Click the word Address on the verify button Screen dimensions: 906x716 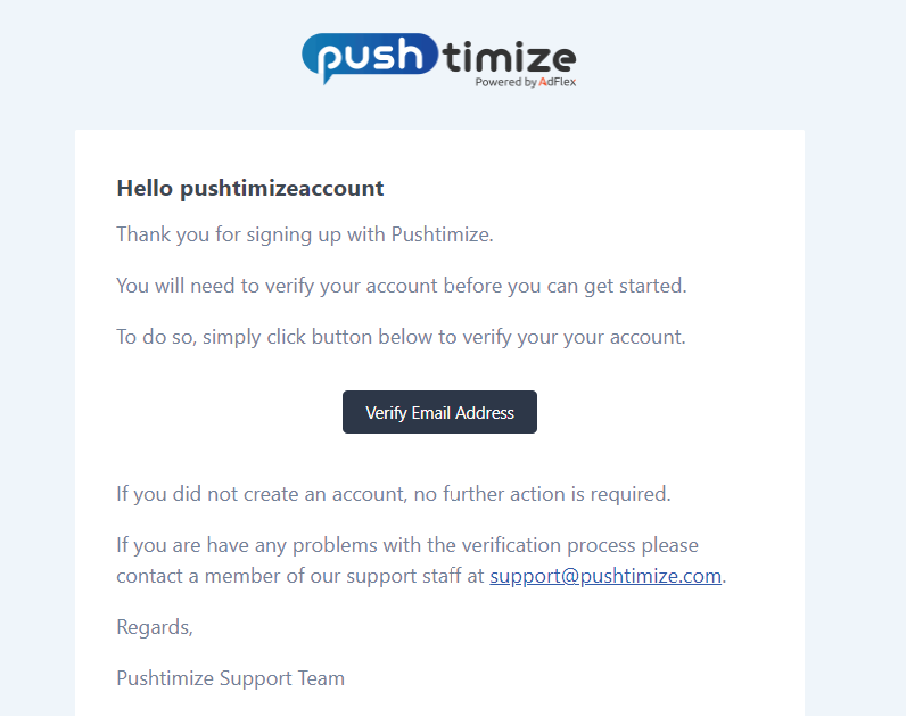tap(485, 413)
